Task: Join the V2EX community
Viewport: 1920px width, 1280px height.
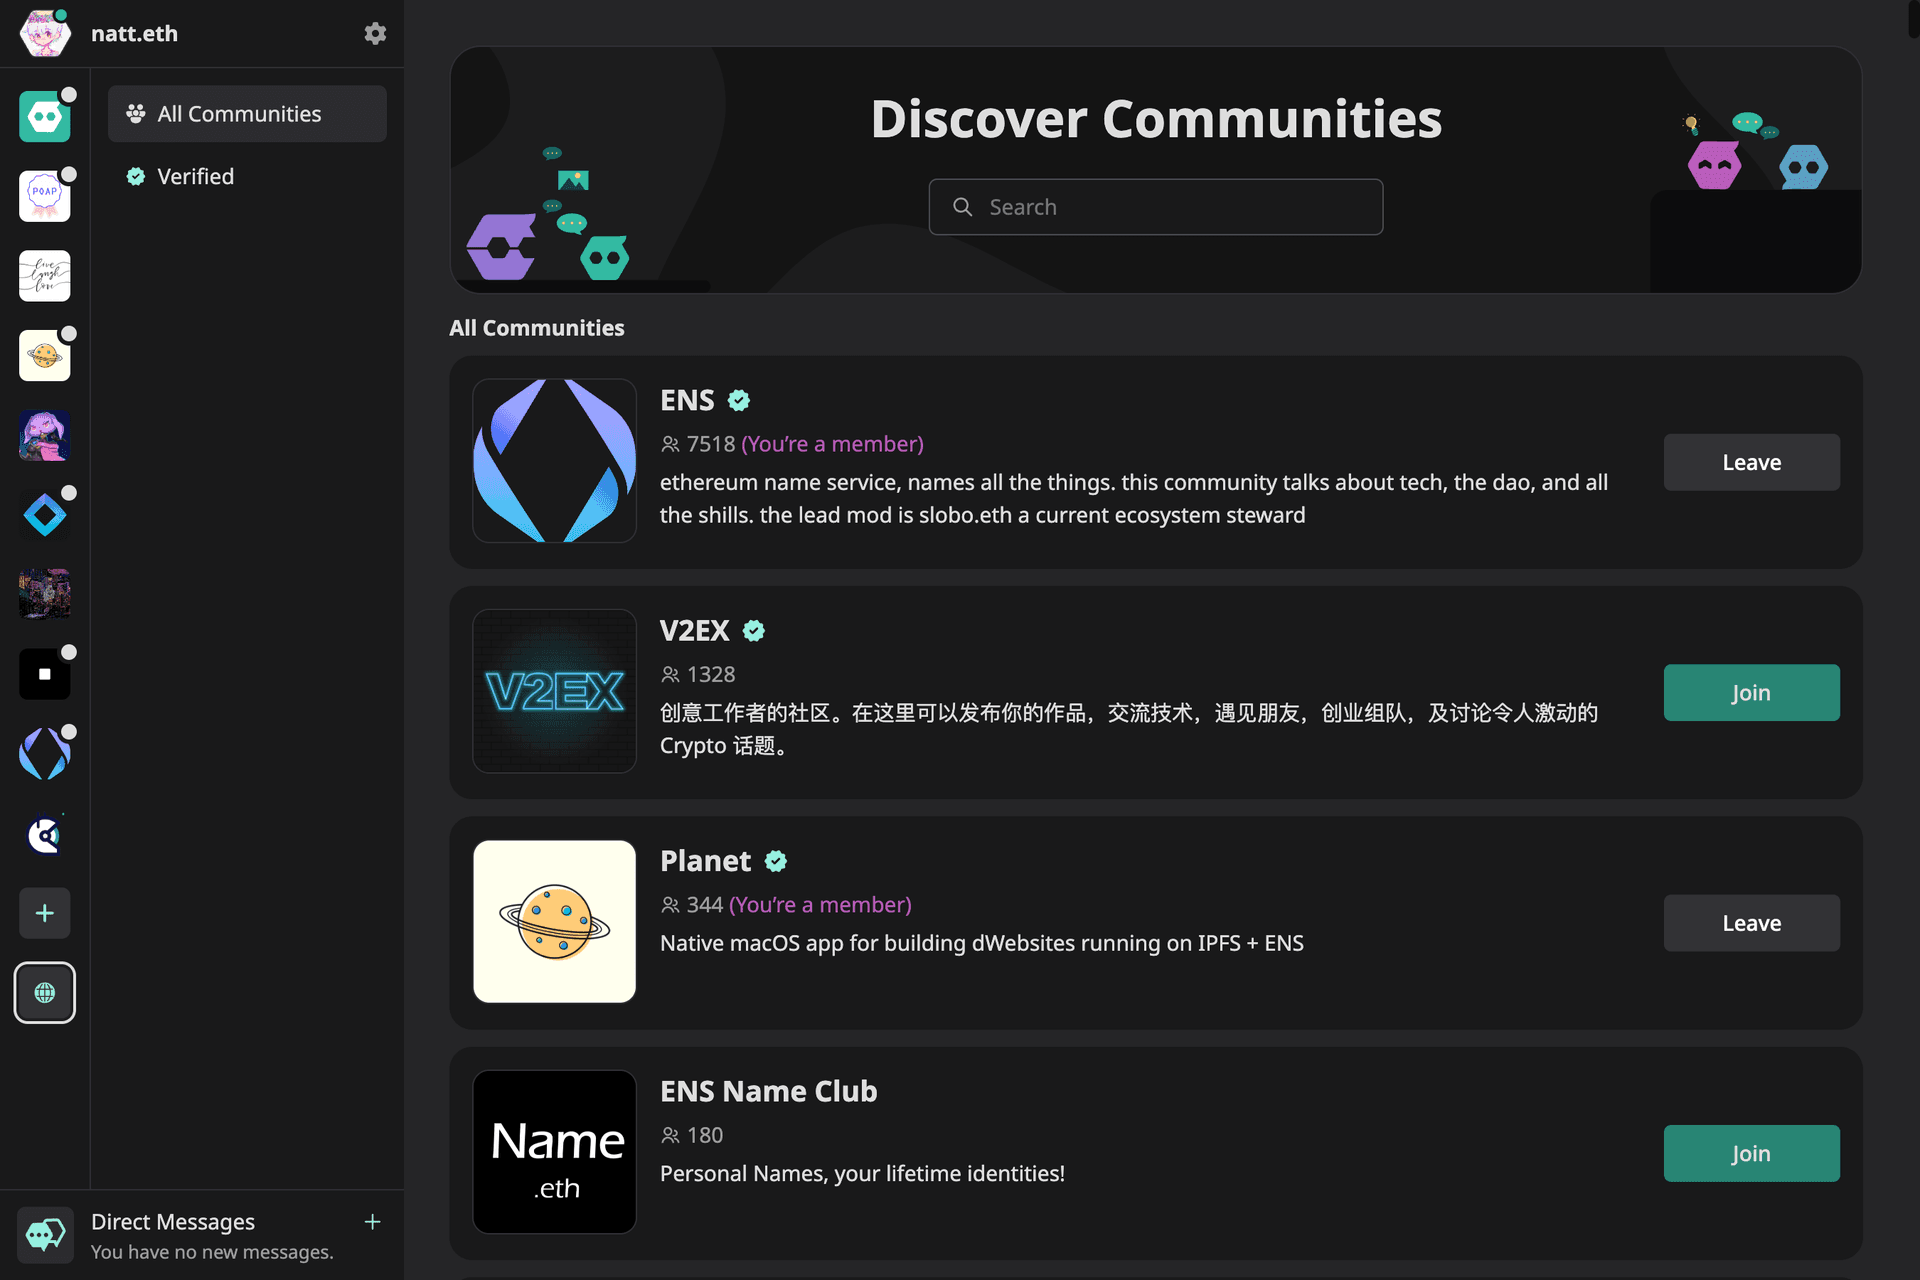Action: [x=1751, y=693]
